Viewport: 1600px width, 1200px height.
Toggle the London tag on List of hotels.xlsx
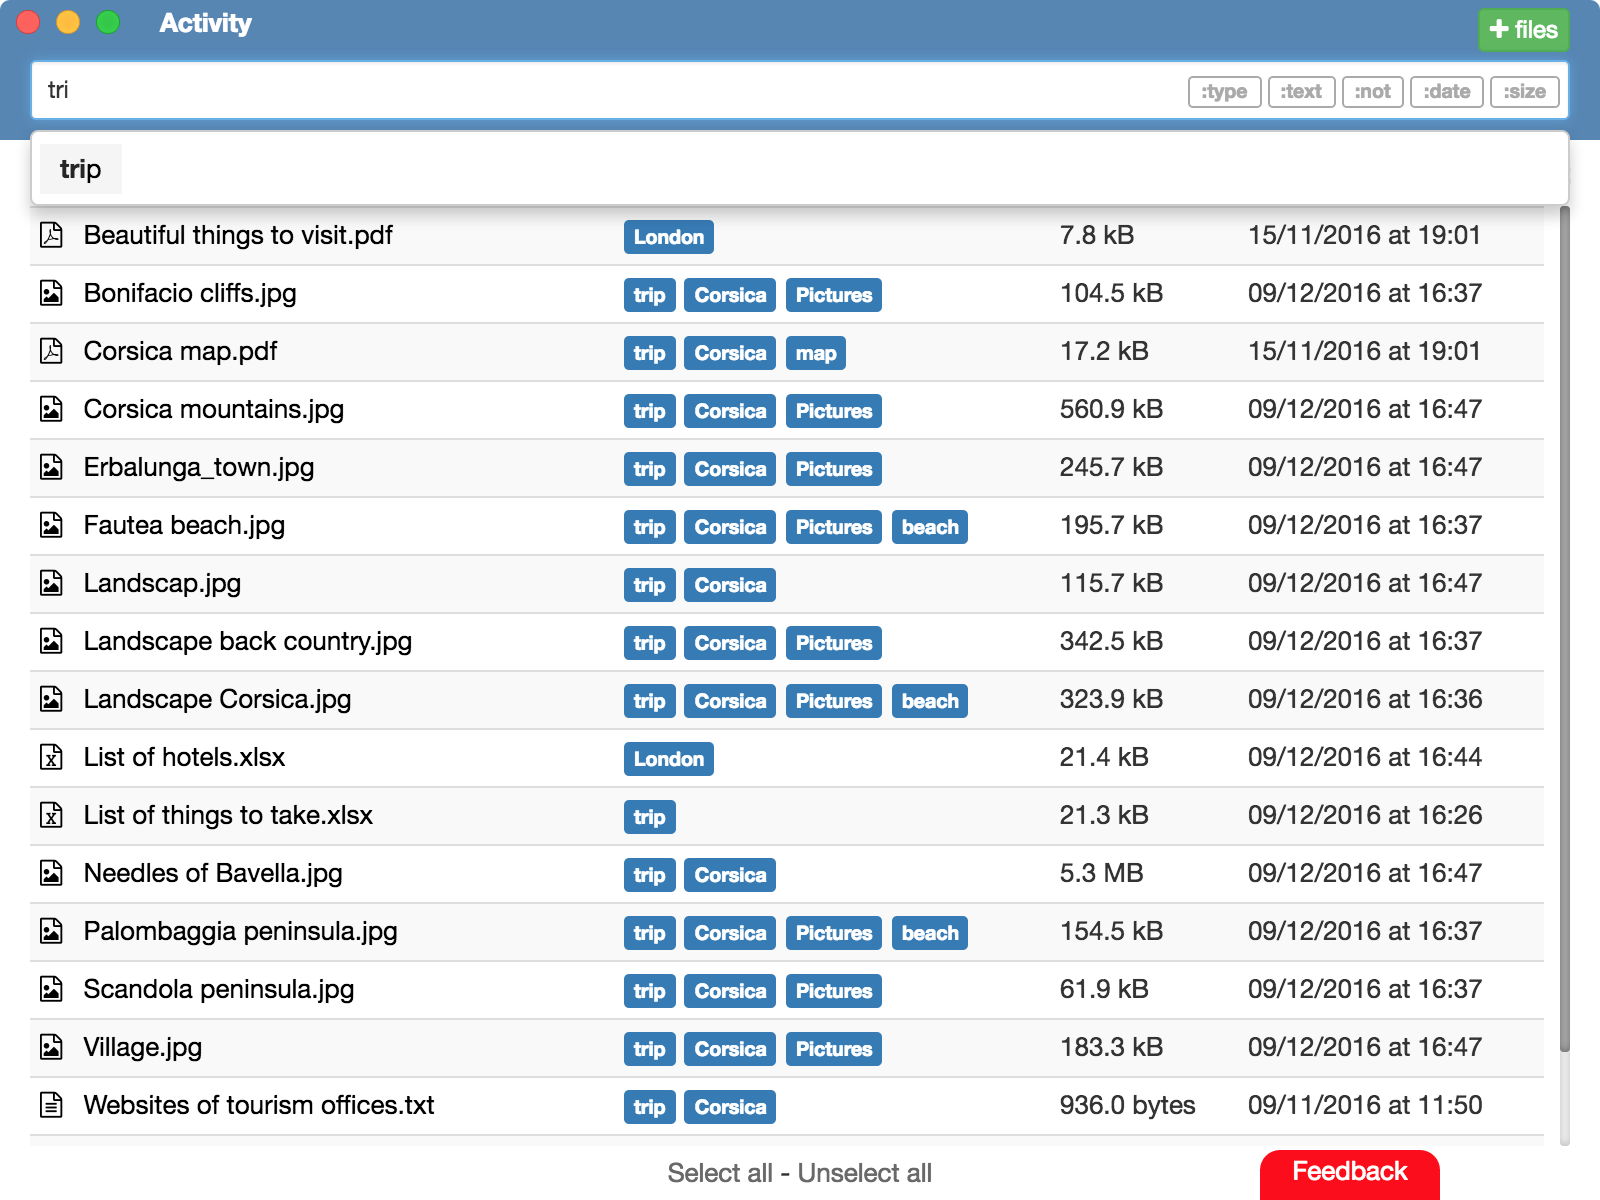click(x=668, y=759)
